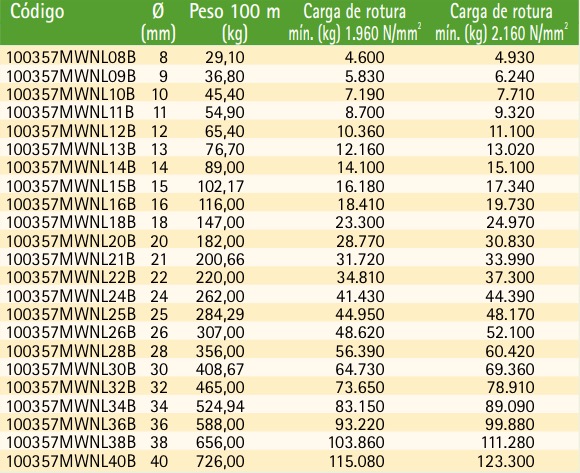Select product code 100357MWNL12B
This screenshot has width=580, height=473.
(71, 131)
